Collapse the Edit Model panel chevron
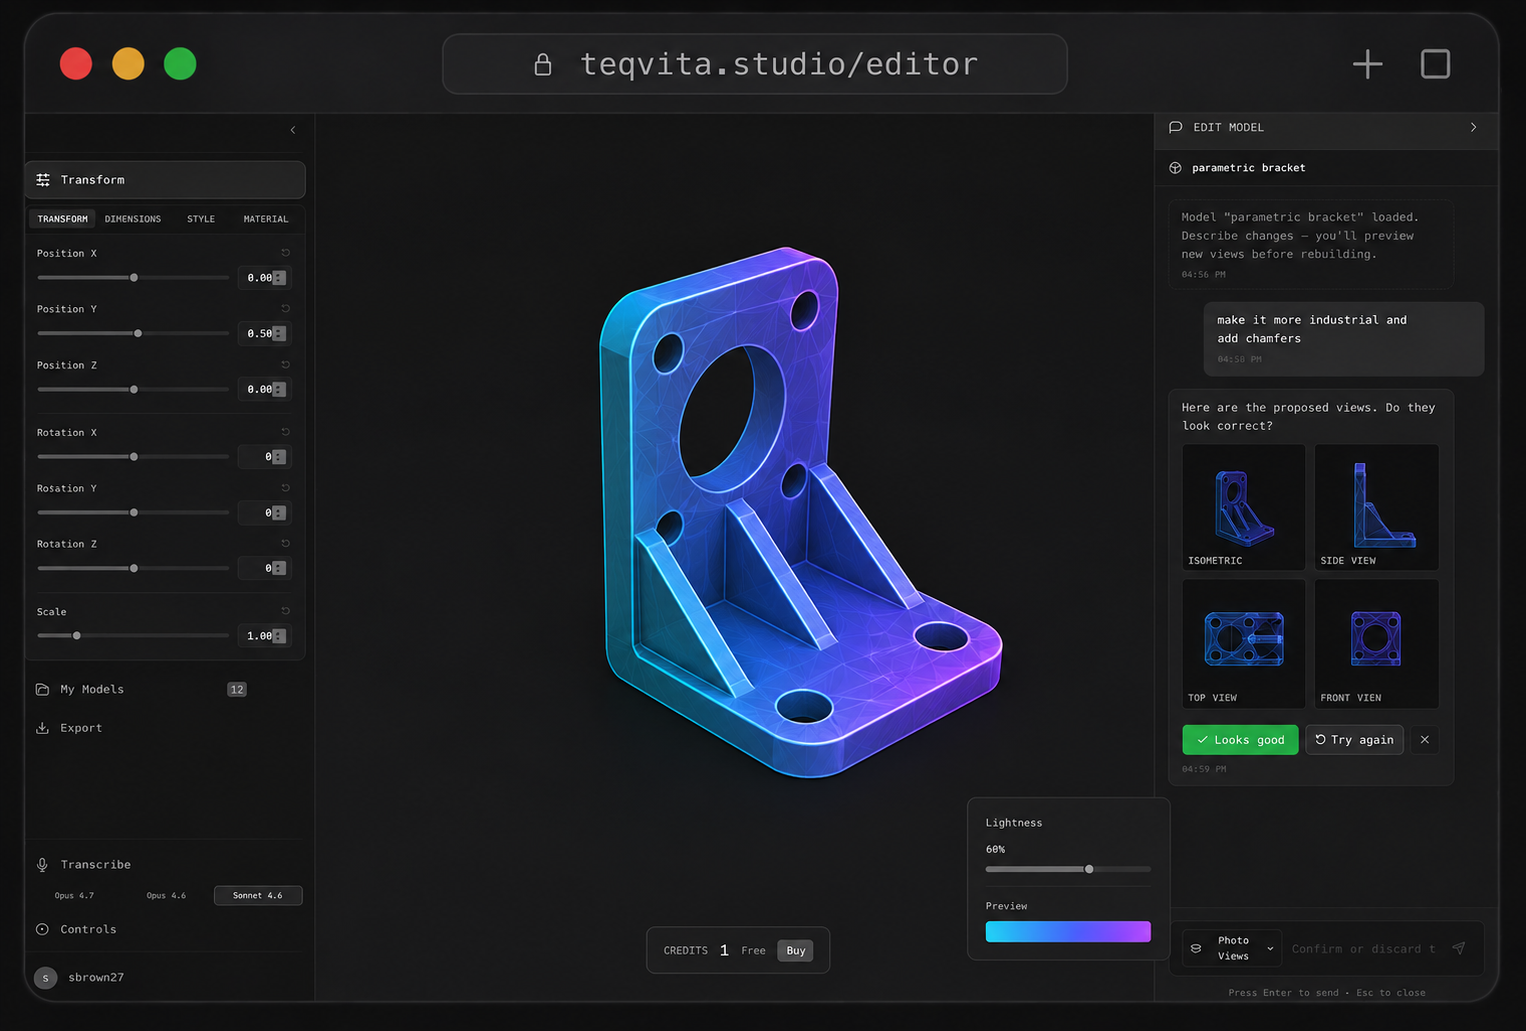1526x1031 pixels. [1473, 127]
